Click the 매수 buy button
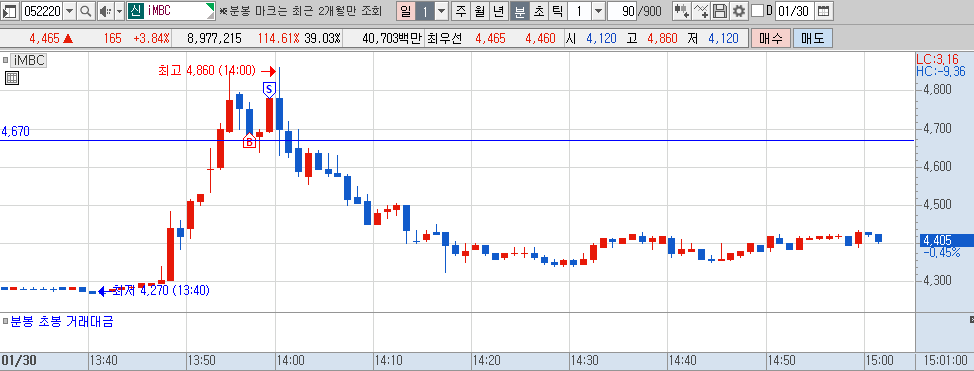This screenshot has width=974, height=371. [x=770, y=39]
